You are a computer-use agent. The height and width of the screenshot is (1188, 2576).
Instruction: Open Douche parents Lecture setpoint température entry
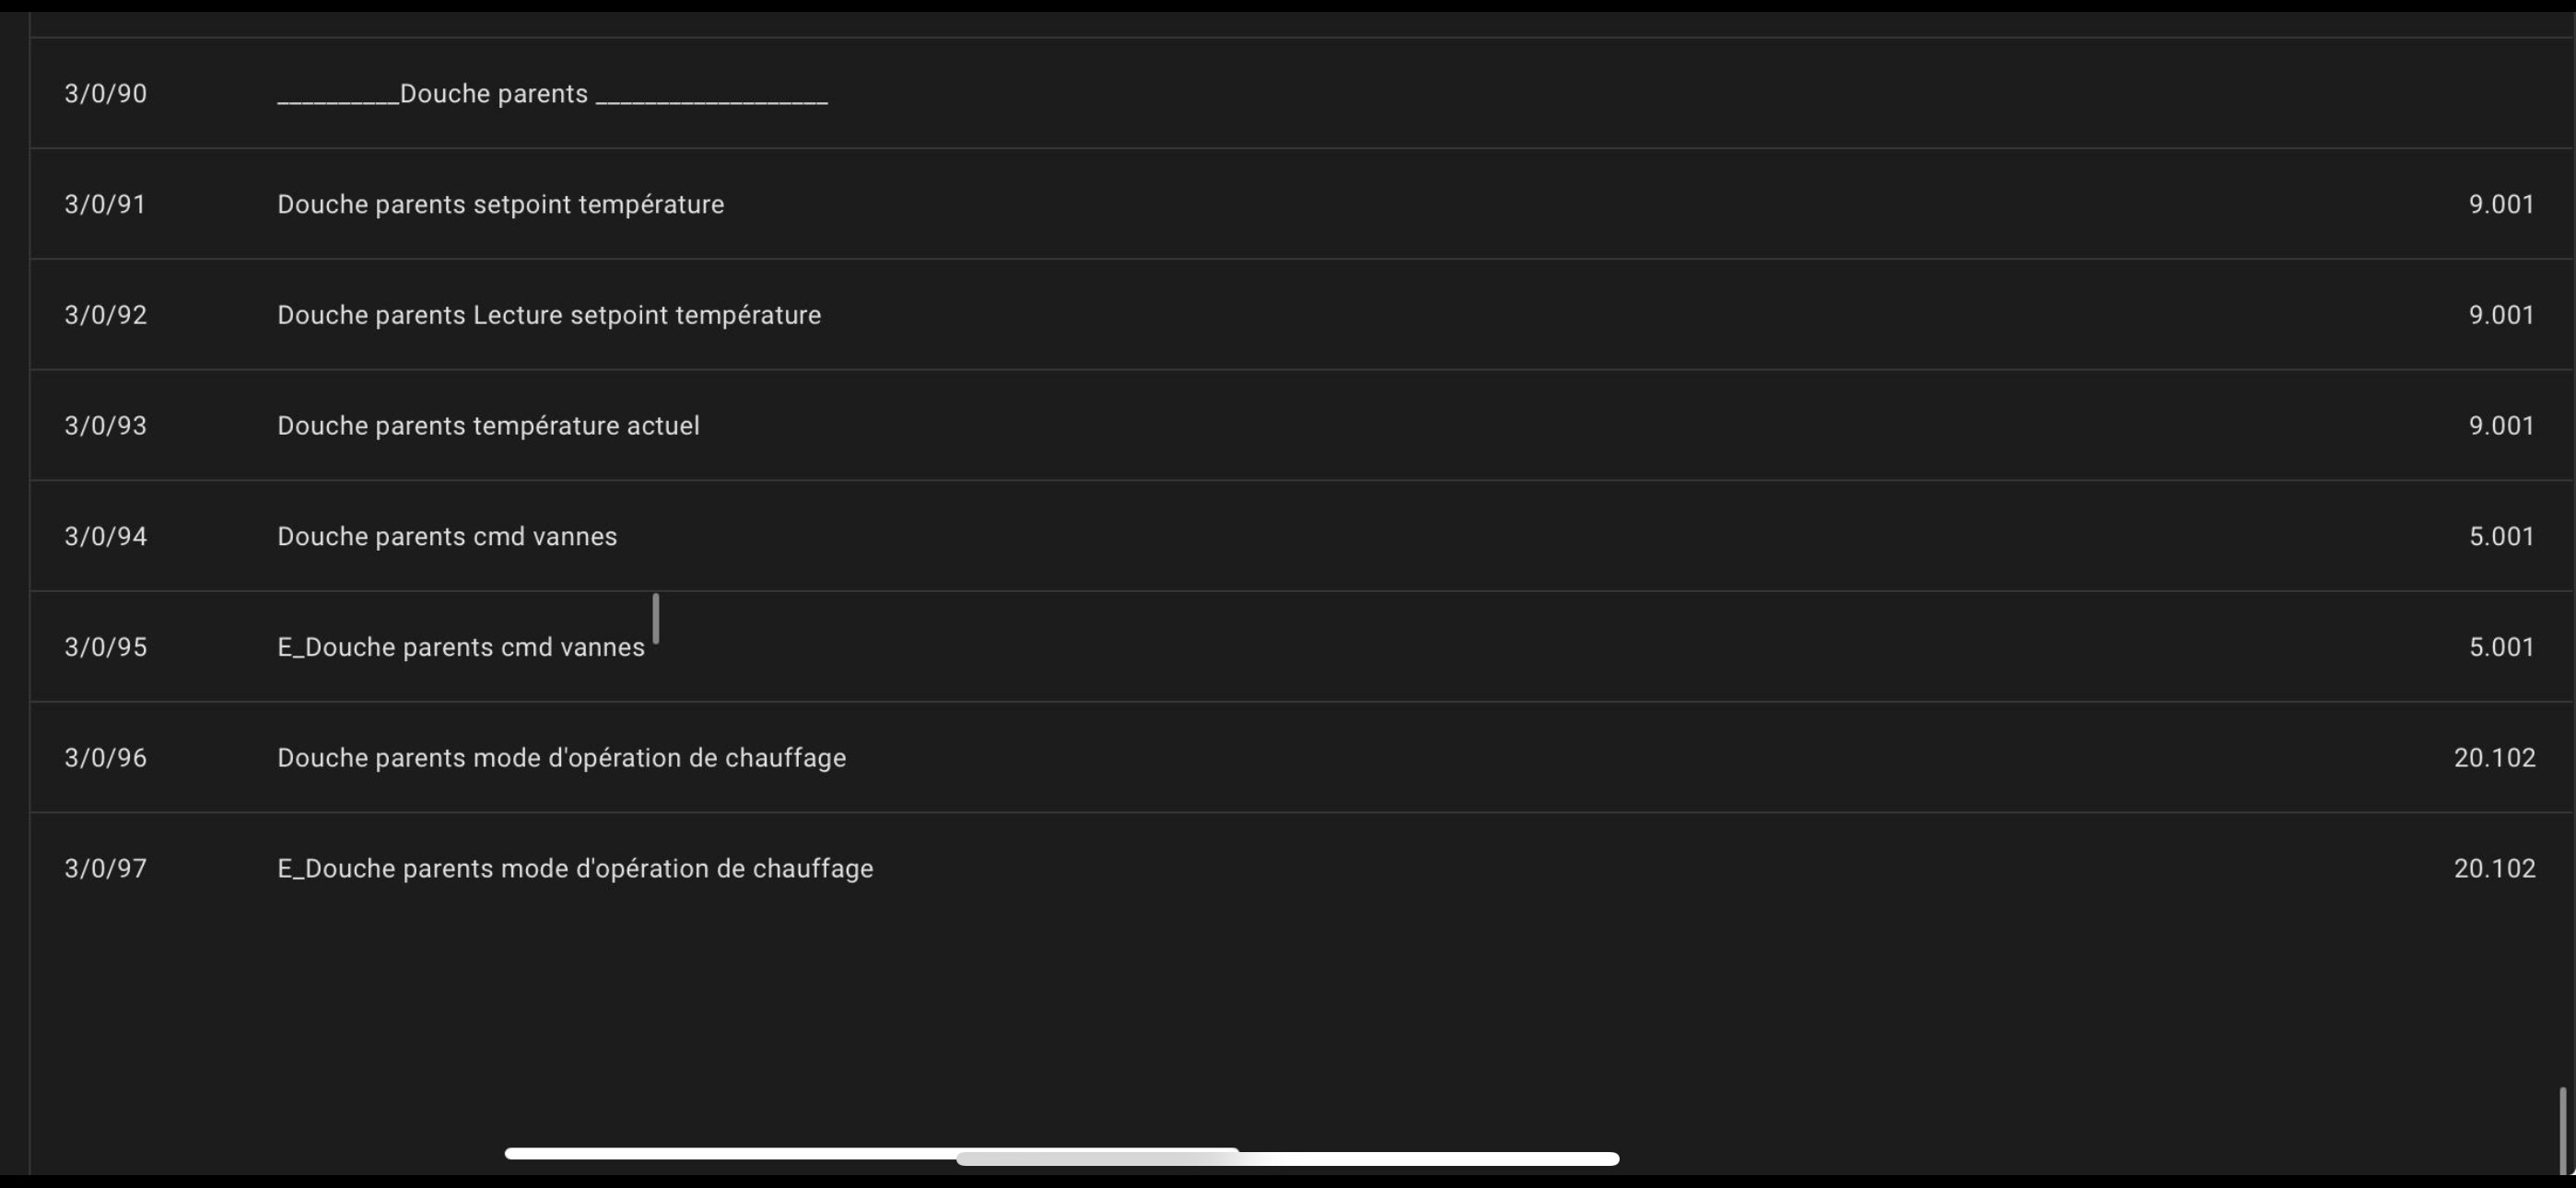pos(1302,315)
